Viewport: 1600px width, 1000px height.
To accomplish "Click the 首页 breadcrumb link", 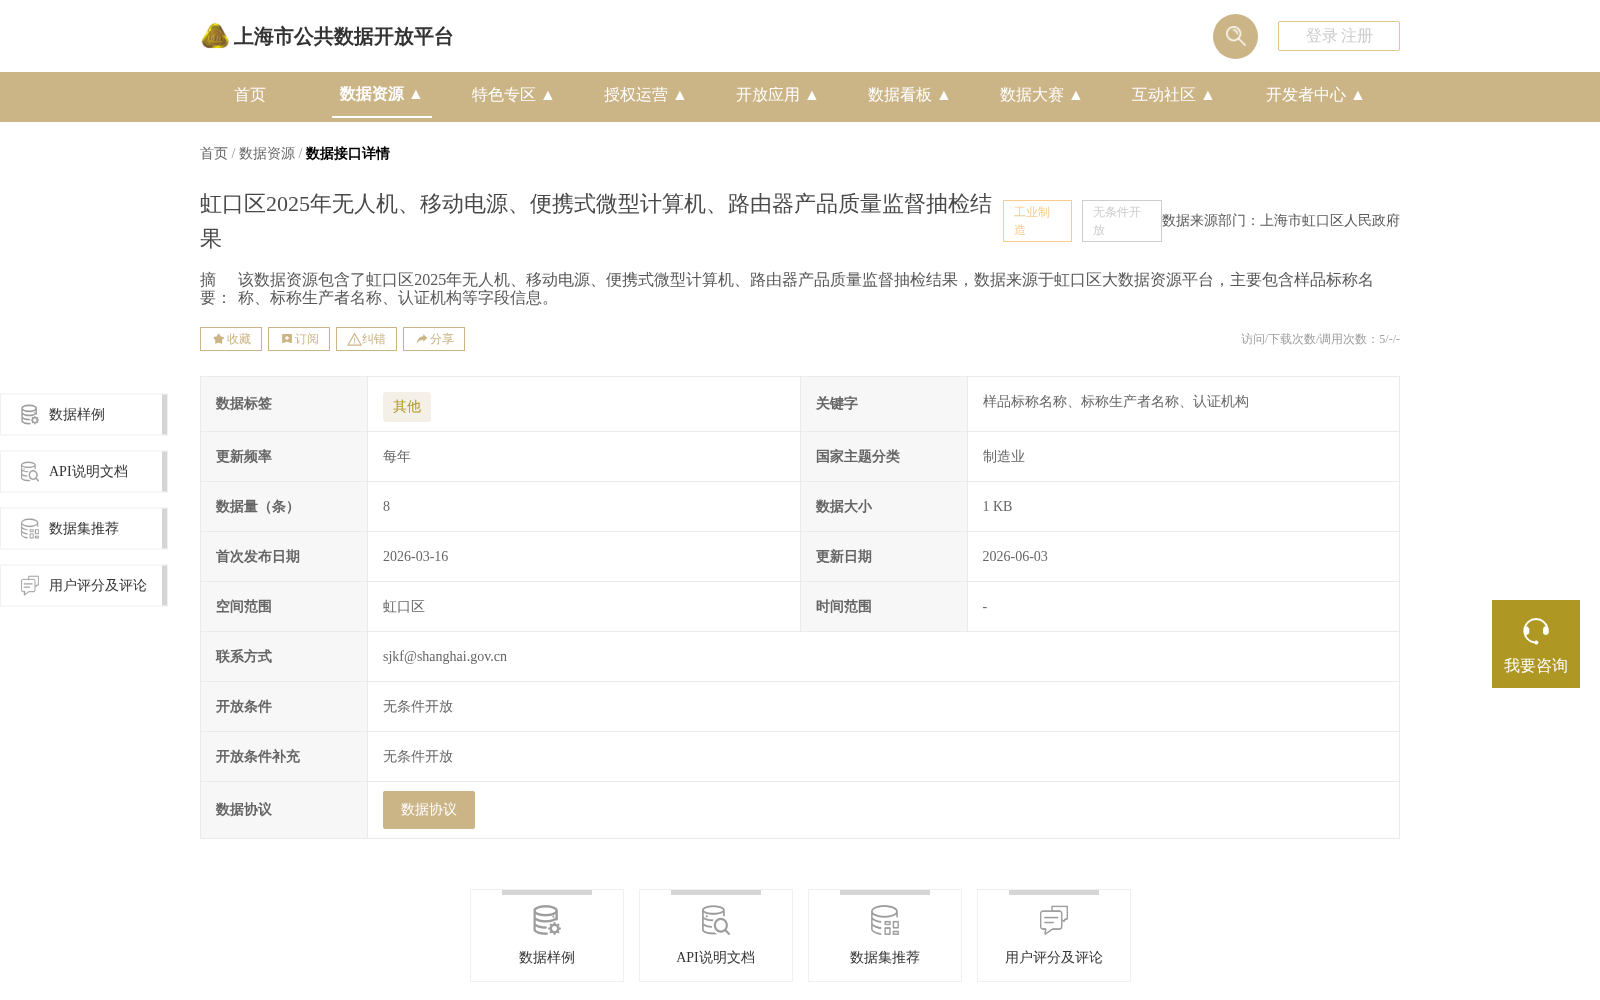I will coord(214,154).
